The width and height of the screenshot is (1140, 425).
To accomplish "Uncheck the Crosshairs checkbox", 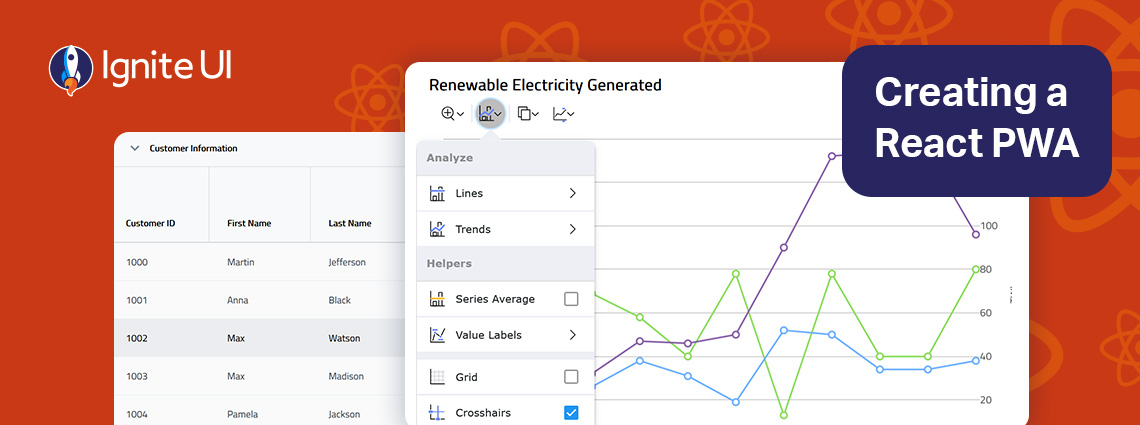I will pos(571,413).
